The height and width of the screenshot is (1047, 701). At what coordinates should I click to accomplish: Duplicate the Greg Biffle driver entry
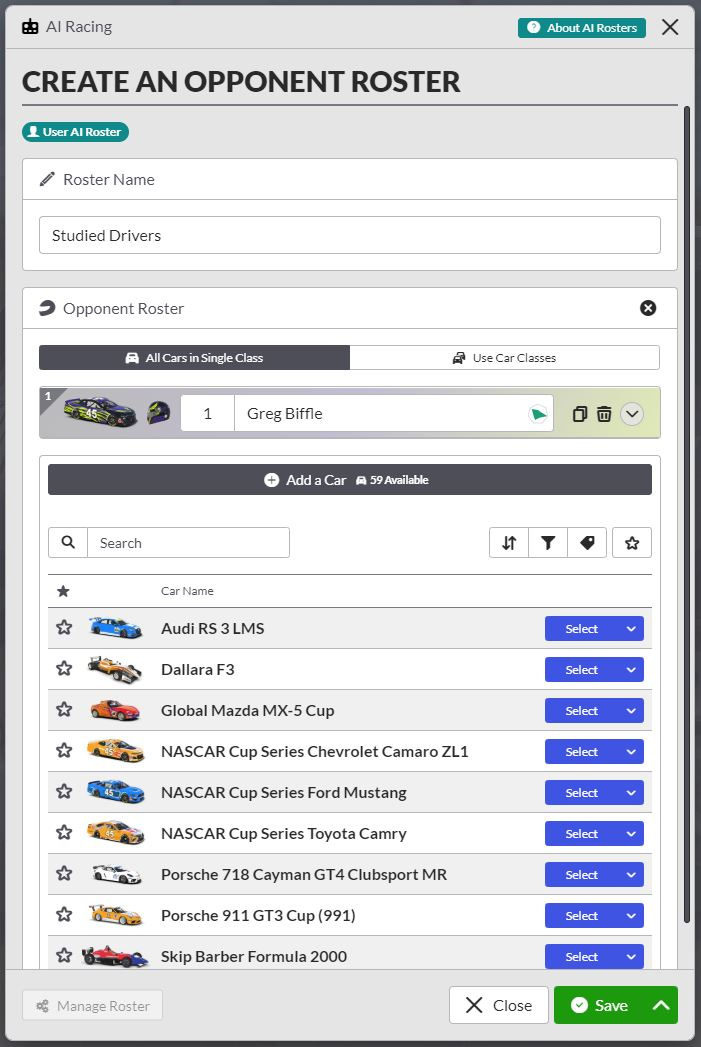(x=579, y=414)
